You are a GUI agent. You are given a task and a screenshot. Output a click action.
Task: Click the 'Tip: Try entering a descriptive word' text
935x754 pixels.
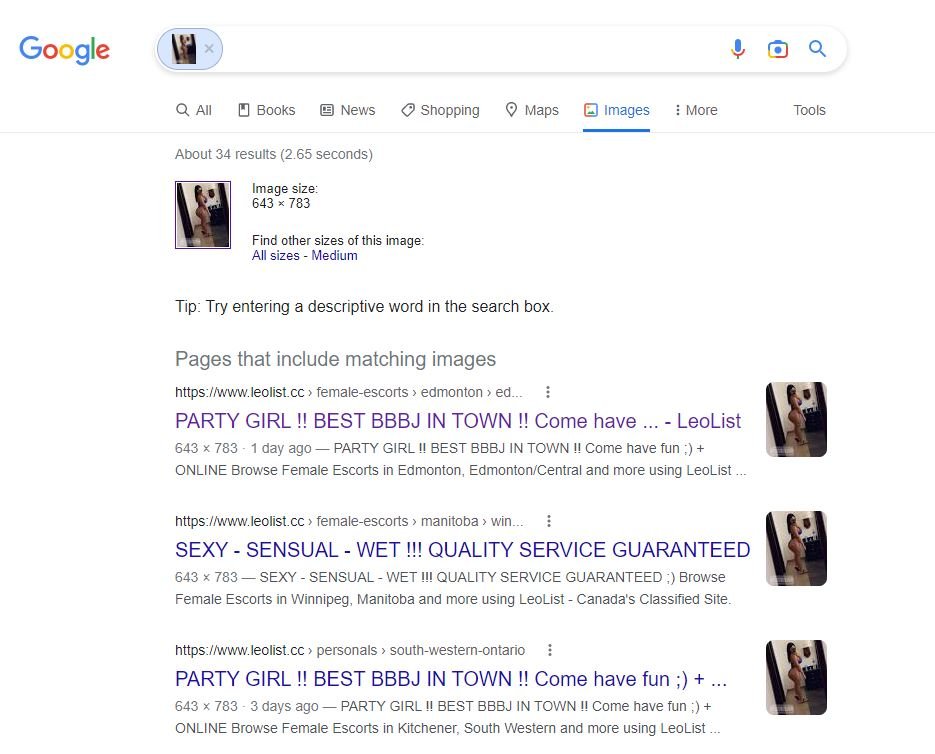pos(364,306)
